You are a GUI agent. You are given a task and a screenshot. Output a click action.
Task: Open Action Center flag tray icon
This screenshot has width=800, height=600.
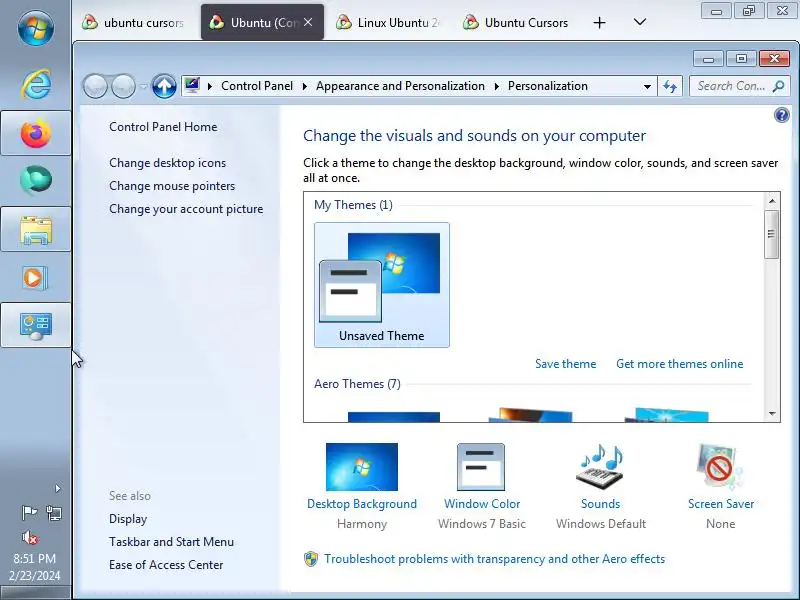pos(29,512)
